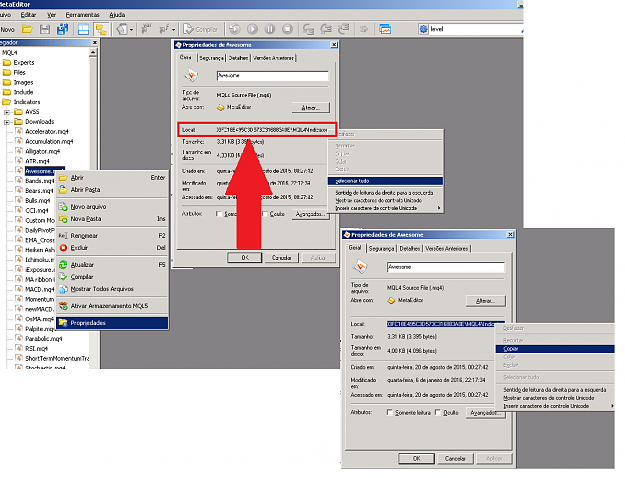
Task: Click Alterar button in dialog with Selecionar tudo menu
Action: [x=311, y=108]
